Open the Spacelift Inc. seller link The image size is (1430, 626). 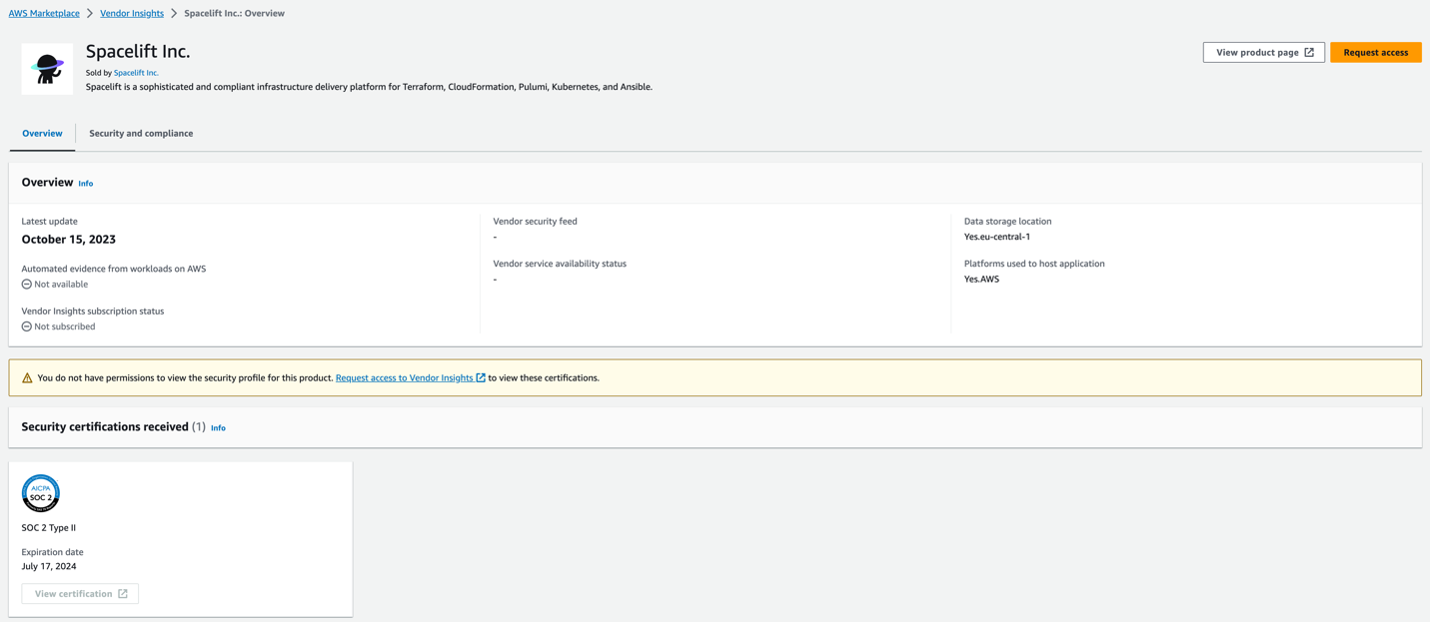pos(136,73)
